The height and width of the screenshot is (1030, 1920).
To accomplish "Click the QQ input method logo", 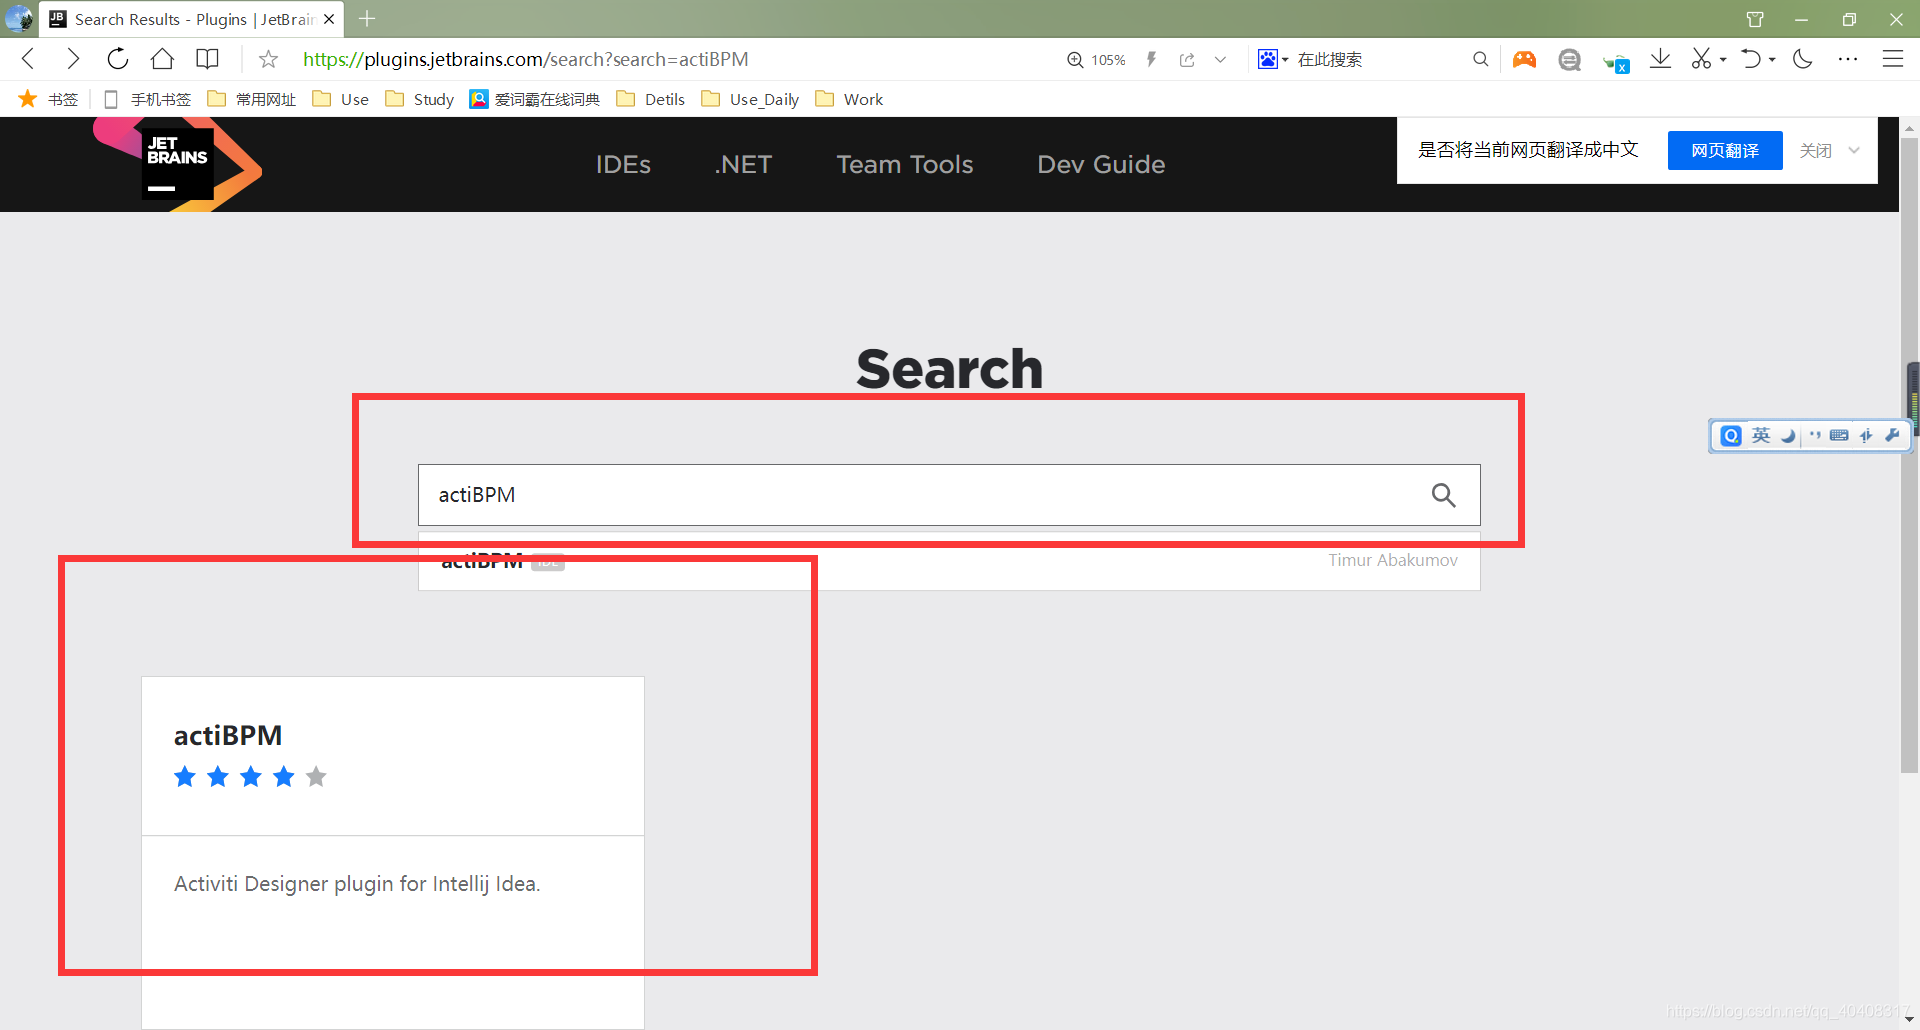I will [1731, 436].
